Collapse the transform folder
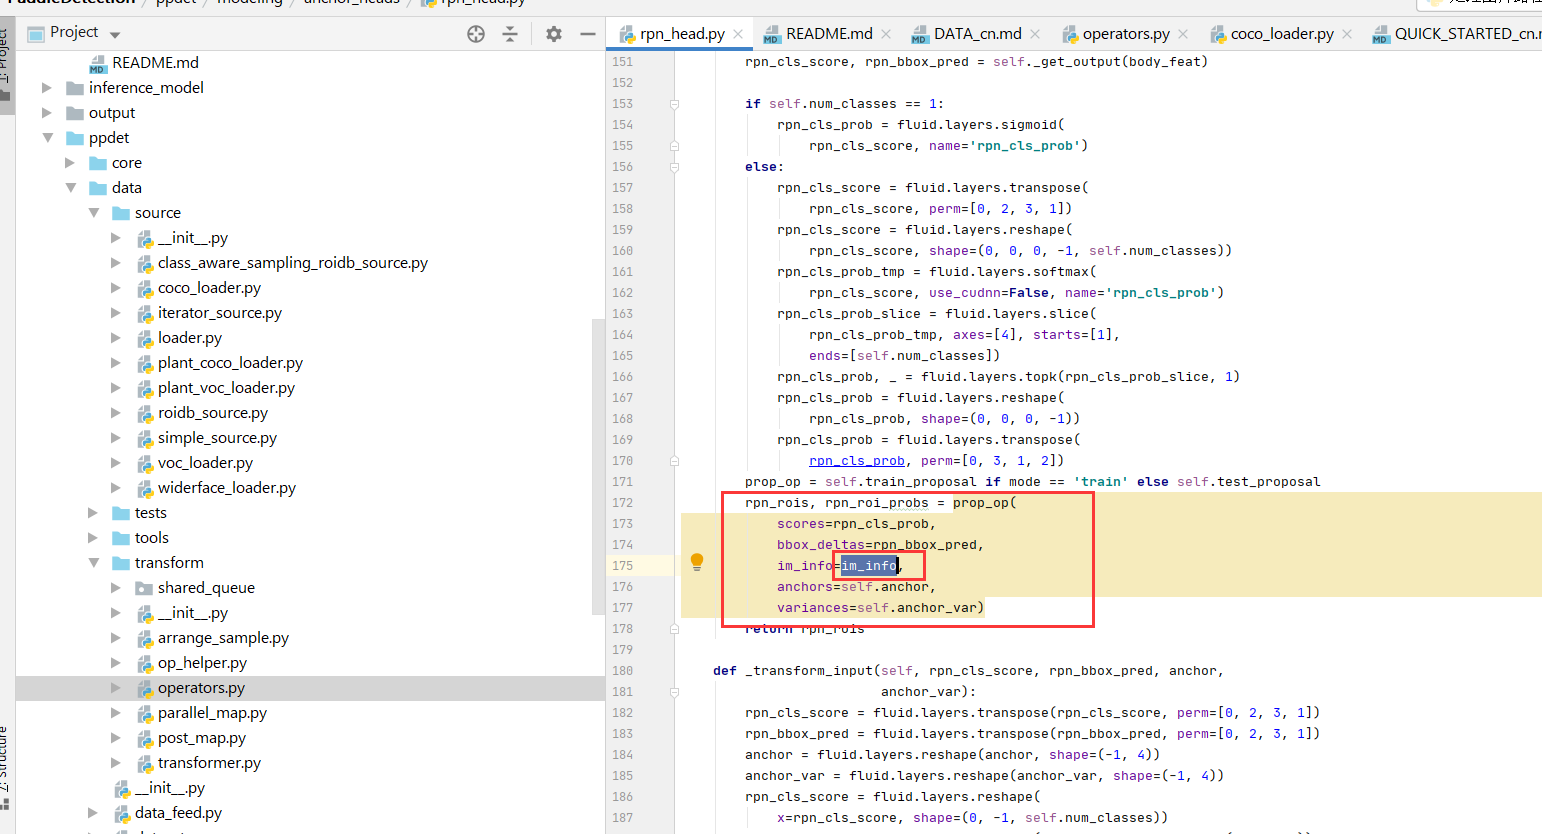The height and width of the screenshot is (834, 1542). 93,563
